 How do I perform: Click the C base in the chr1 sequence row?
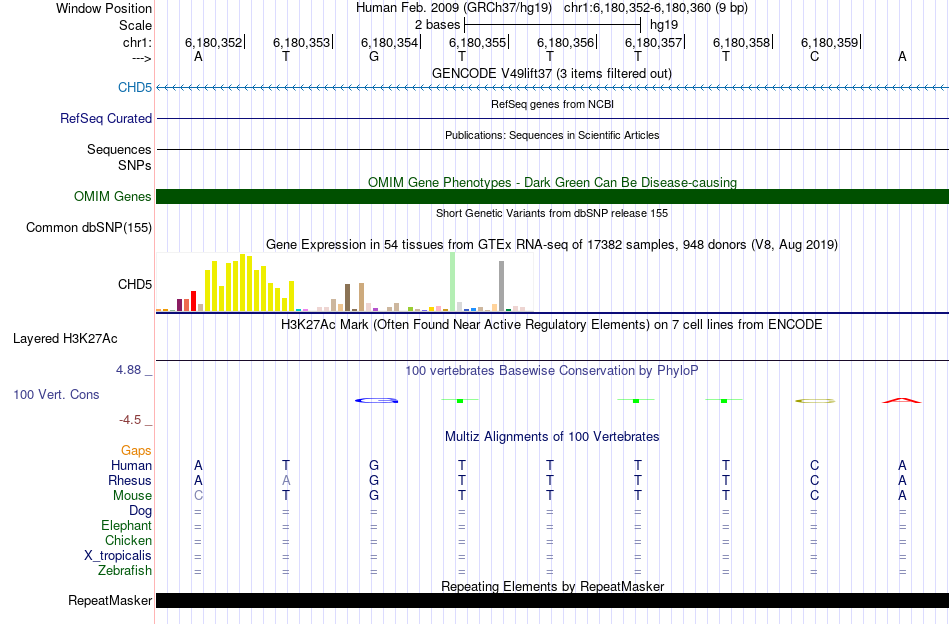click(814, 56)
